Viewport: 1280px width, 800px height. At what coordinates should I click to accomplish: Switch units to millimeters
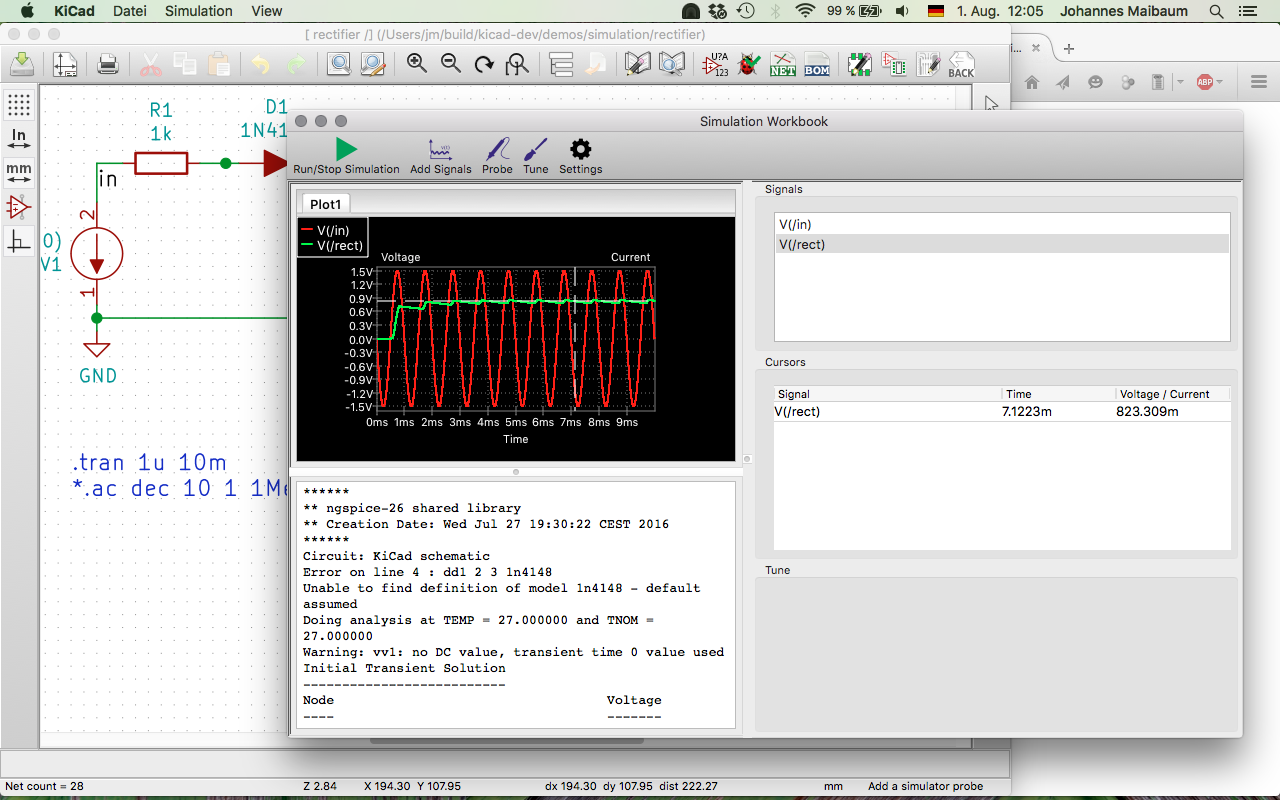click(x=19, y=172)
